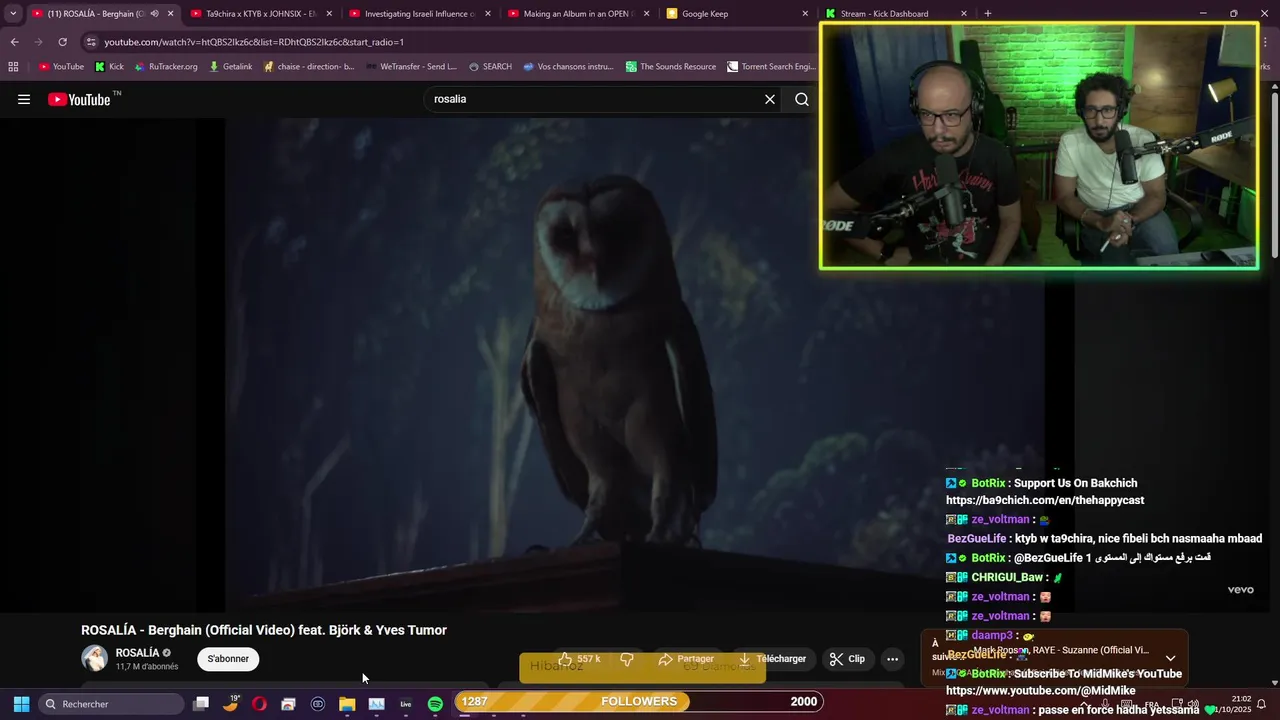Switch to the Google Keep tab
The width and height of the screenshot is (1280, 720).
pyautogui.click(x=737, y=14)
